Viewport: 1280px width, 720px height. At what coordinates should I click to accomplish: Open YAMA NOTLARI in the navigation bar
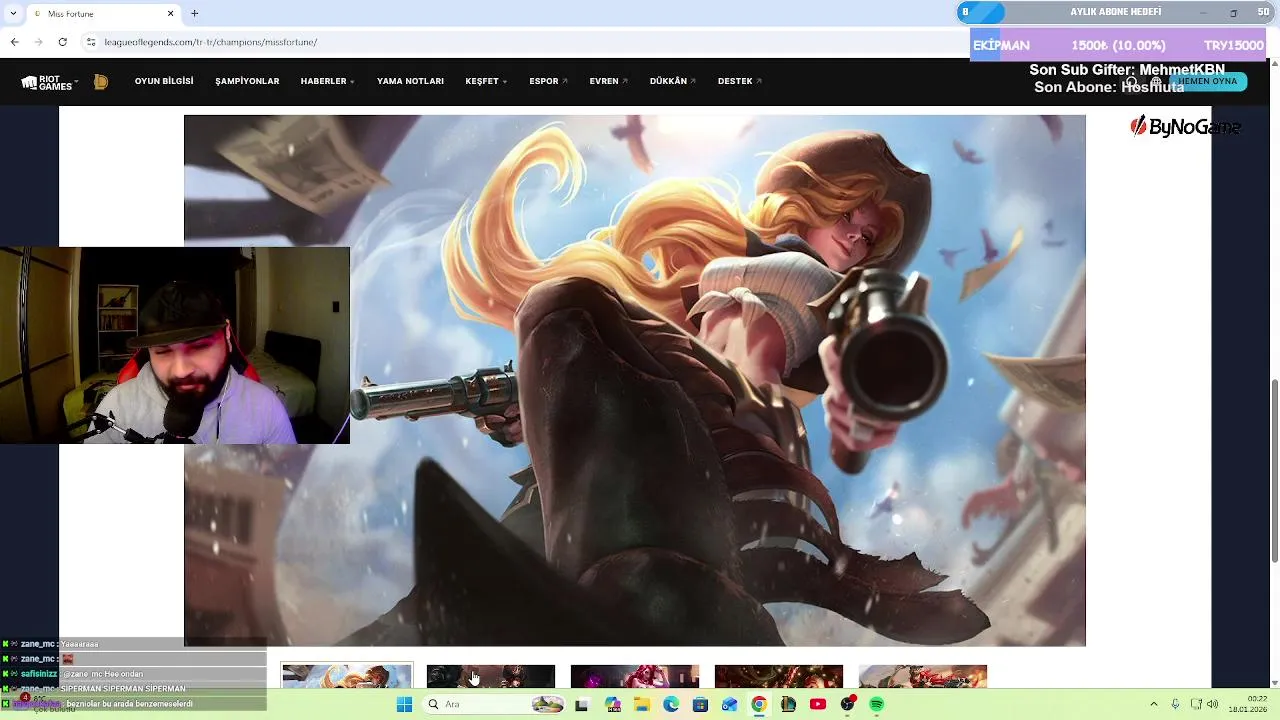click(410, 81)
